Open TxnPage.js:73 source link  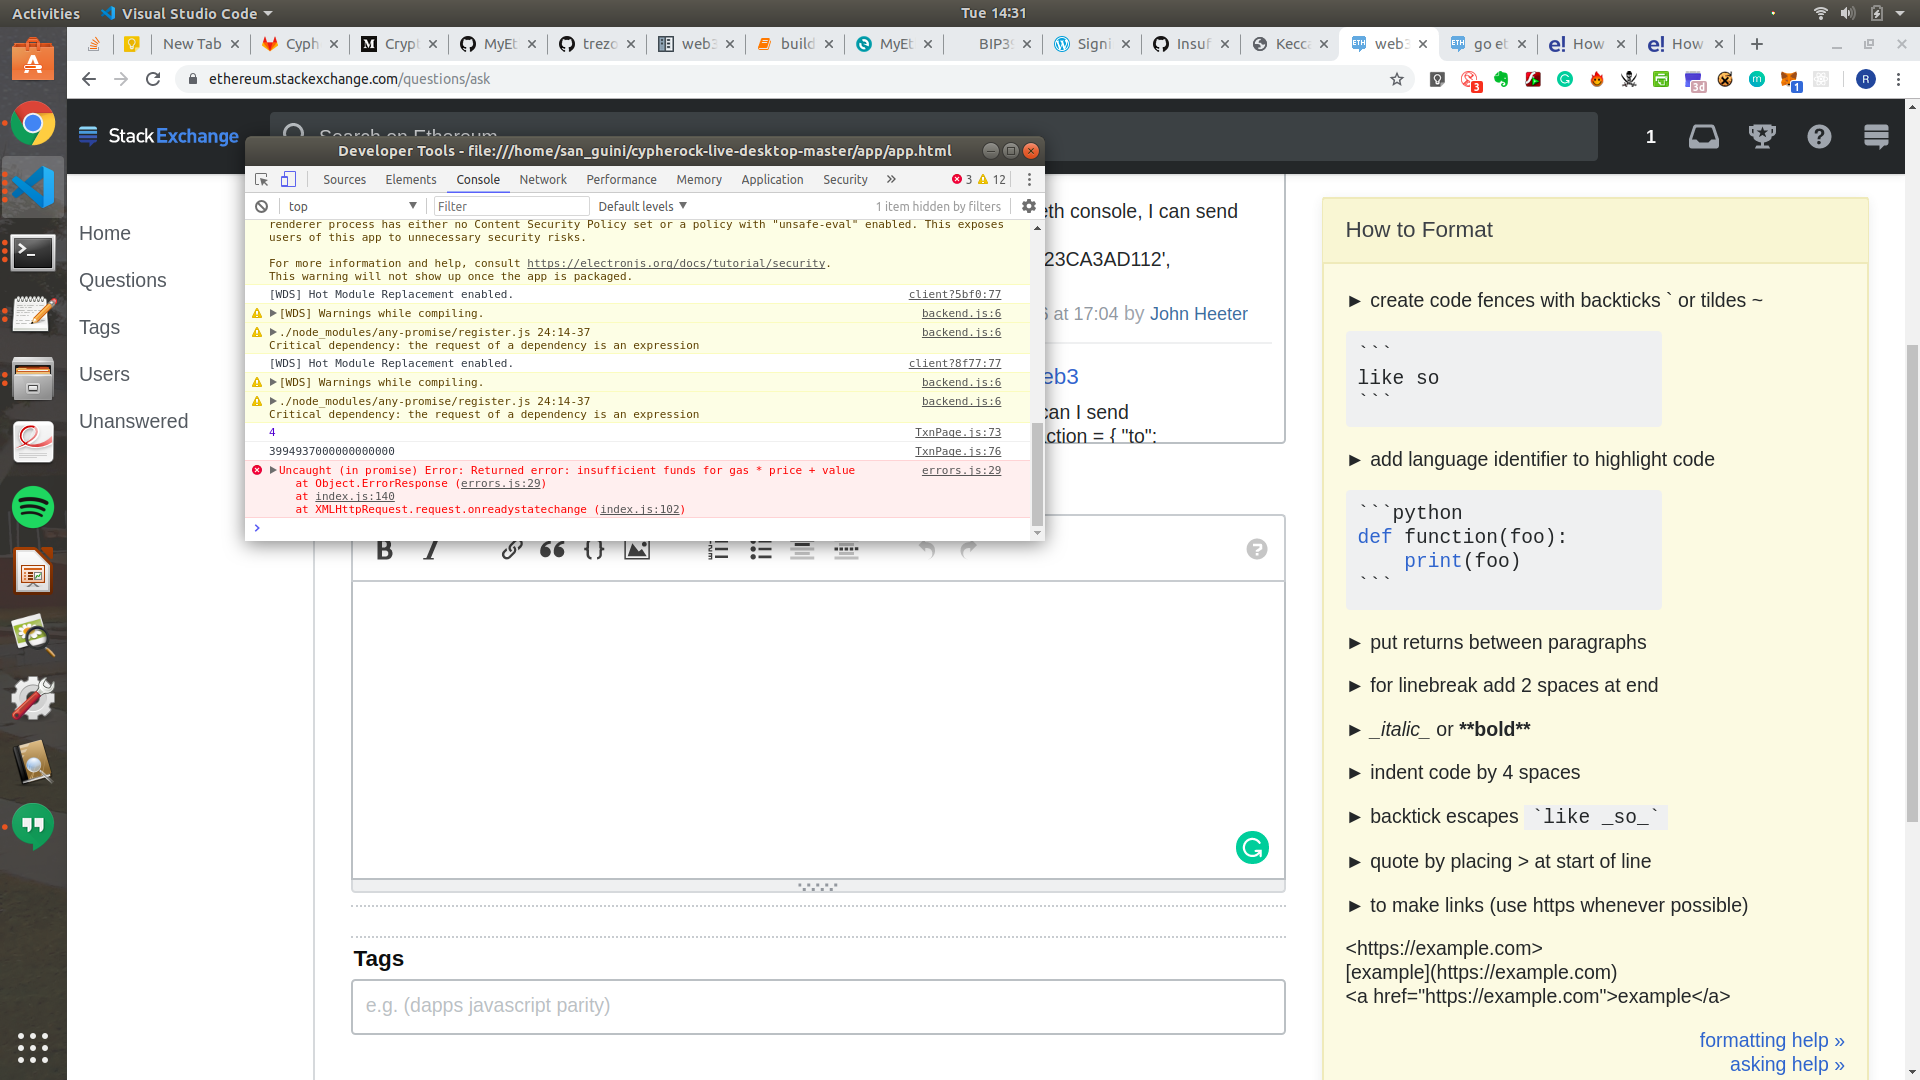[x=958, y=432]
